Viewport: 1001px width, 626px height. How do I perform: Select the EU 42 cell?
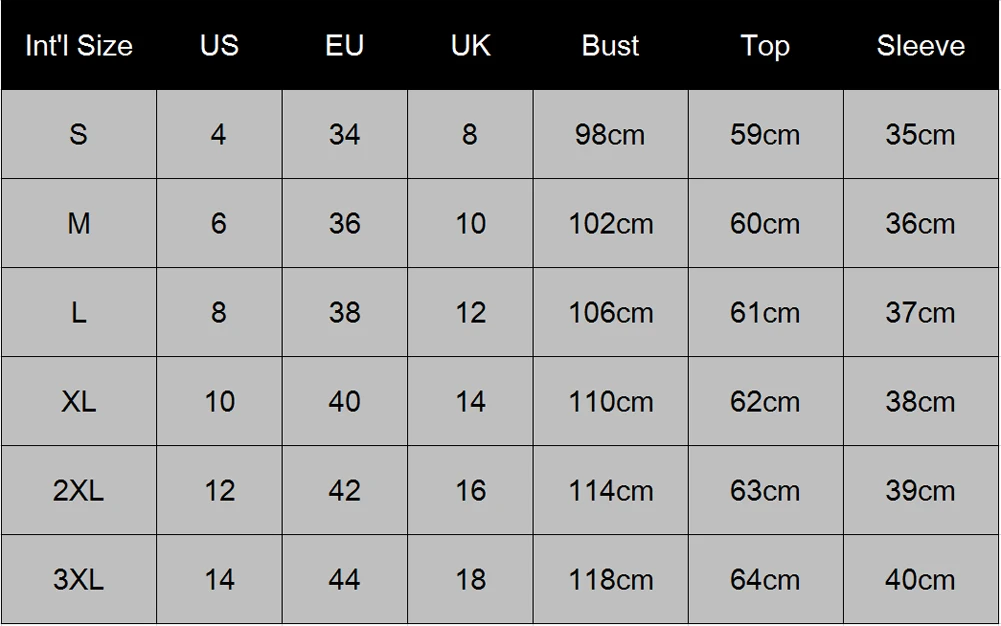(345, 490)
